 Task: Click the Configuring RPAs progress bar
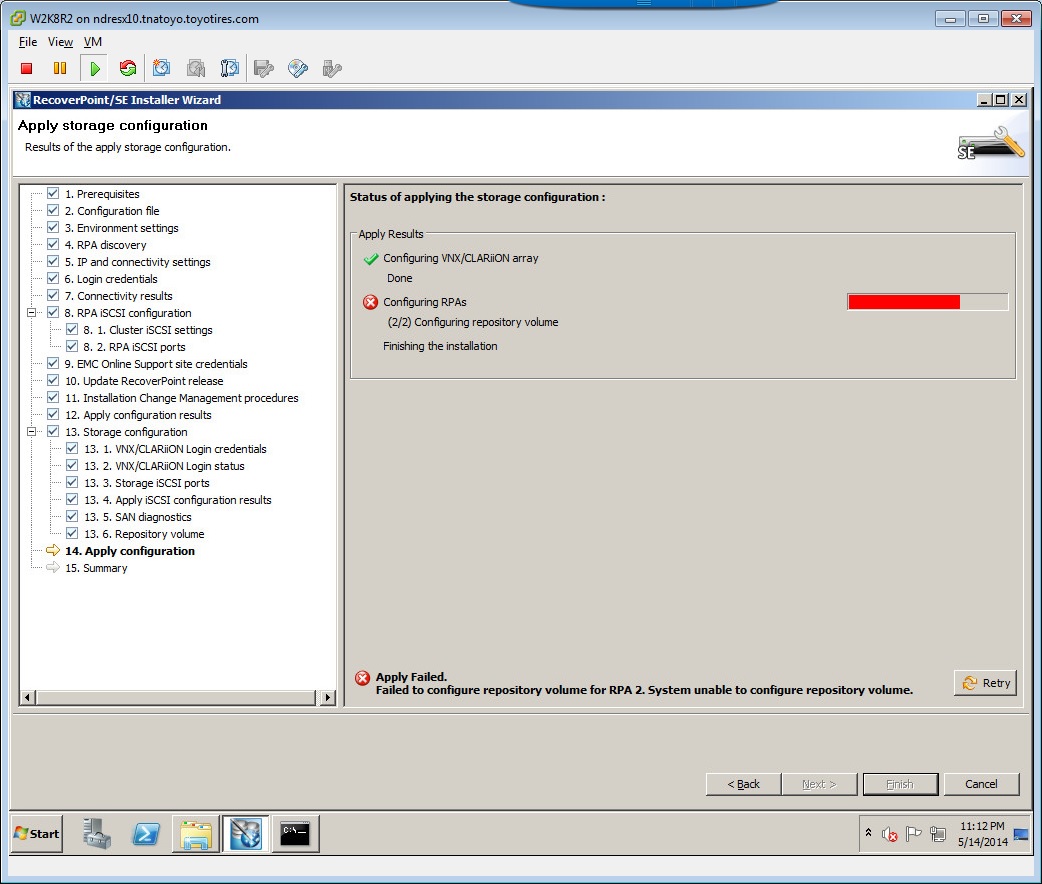pyautogui.click(x=927, y=301)
